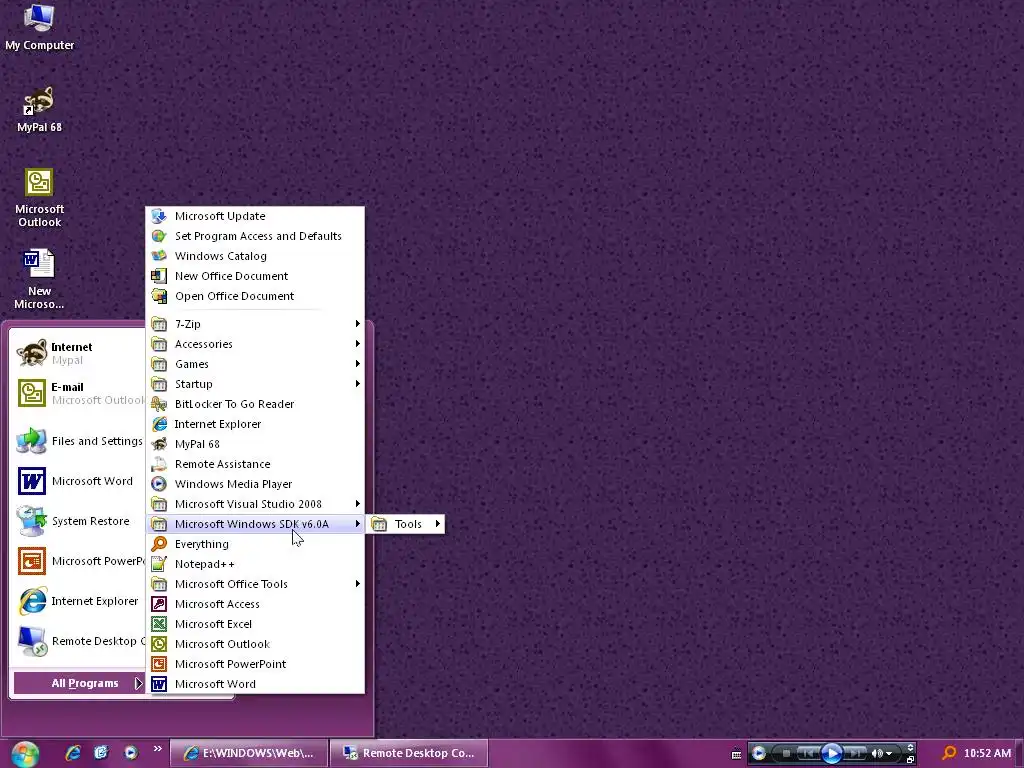Screen dimensions: 1024x768
Task: Launch MyPal 68 from All Programs list
Action: [x=255, y=444]
